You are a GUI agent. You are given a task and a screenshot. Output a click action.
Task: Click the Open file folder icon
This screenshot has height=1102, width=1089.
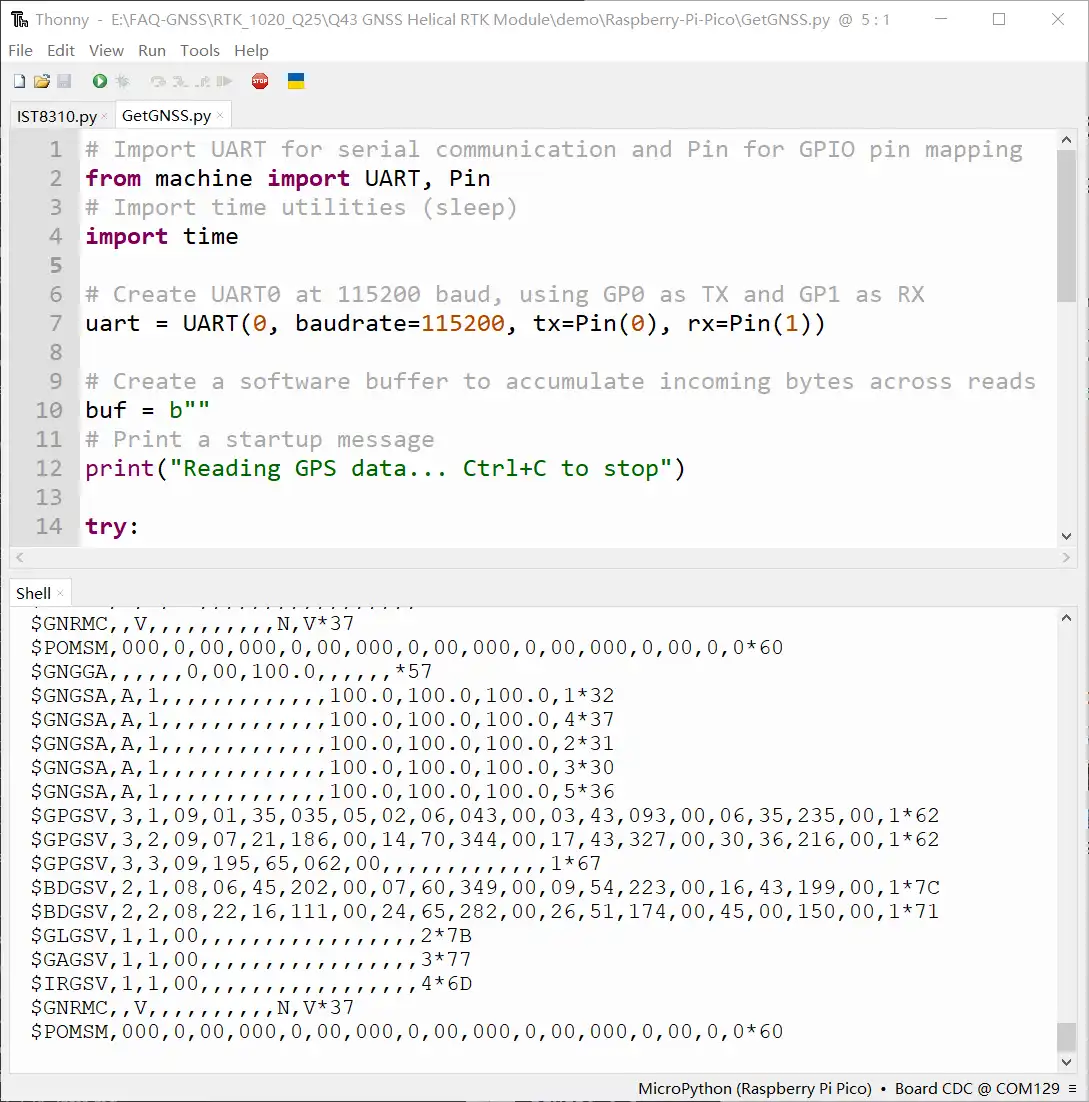pos(41,81)
